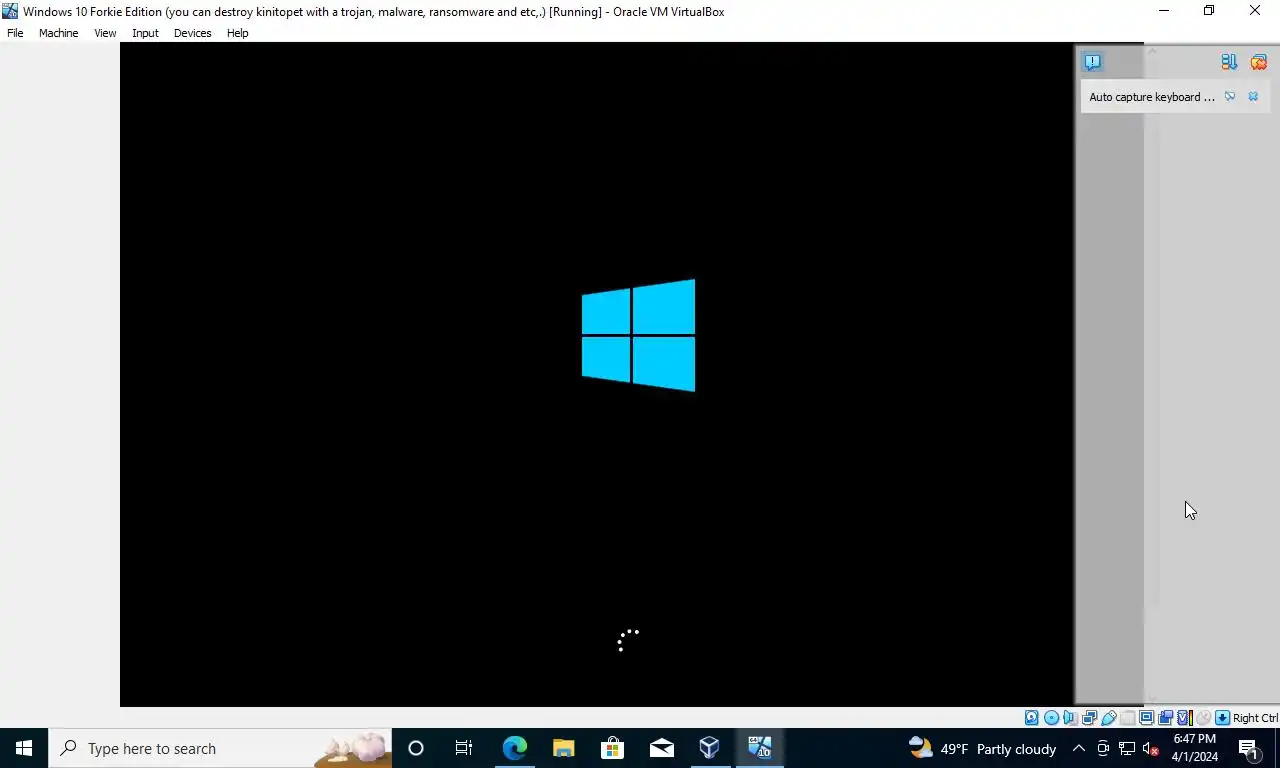
Task: Click the CPU virtualization status icon
Action: click(1184, 718)
